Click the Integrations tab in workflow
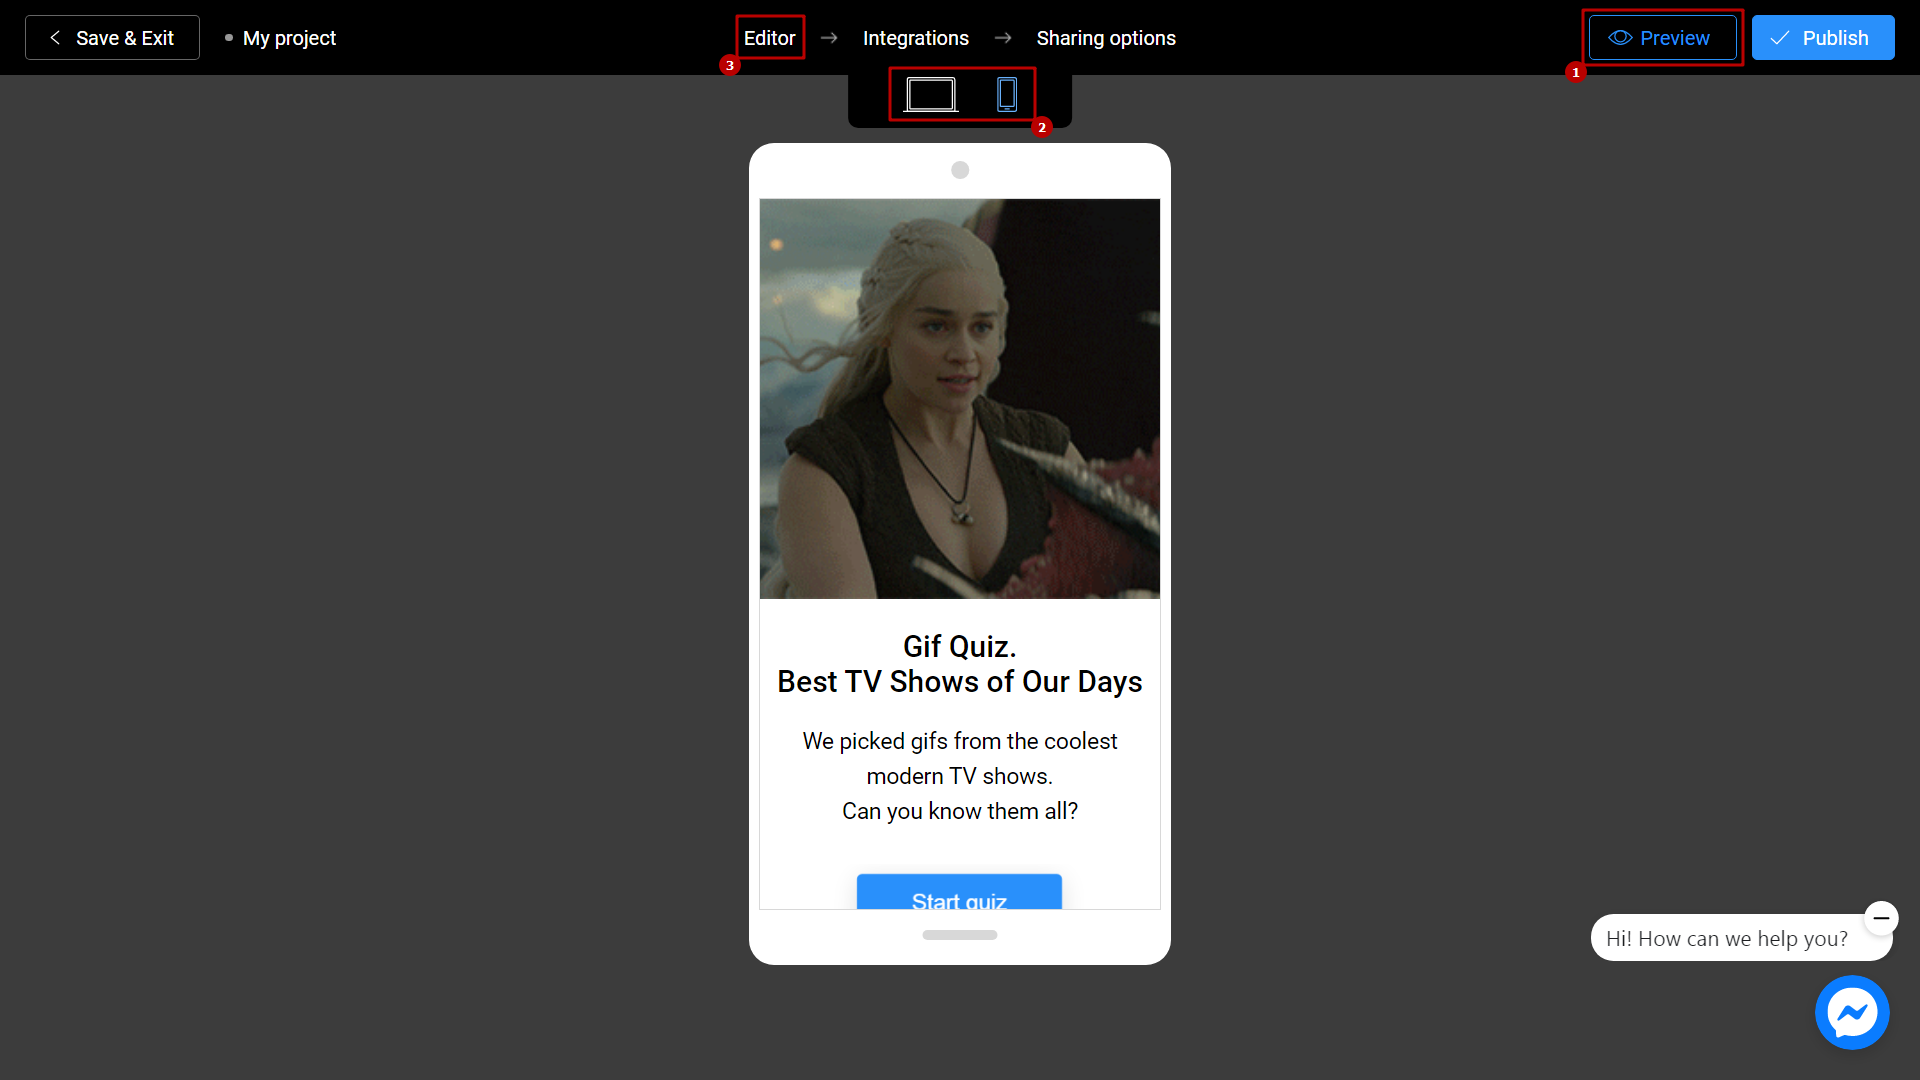Viewport: 1920px width, 1080px height. [x=915, y=37]
